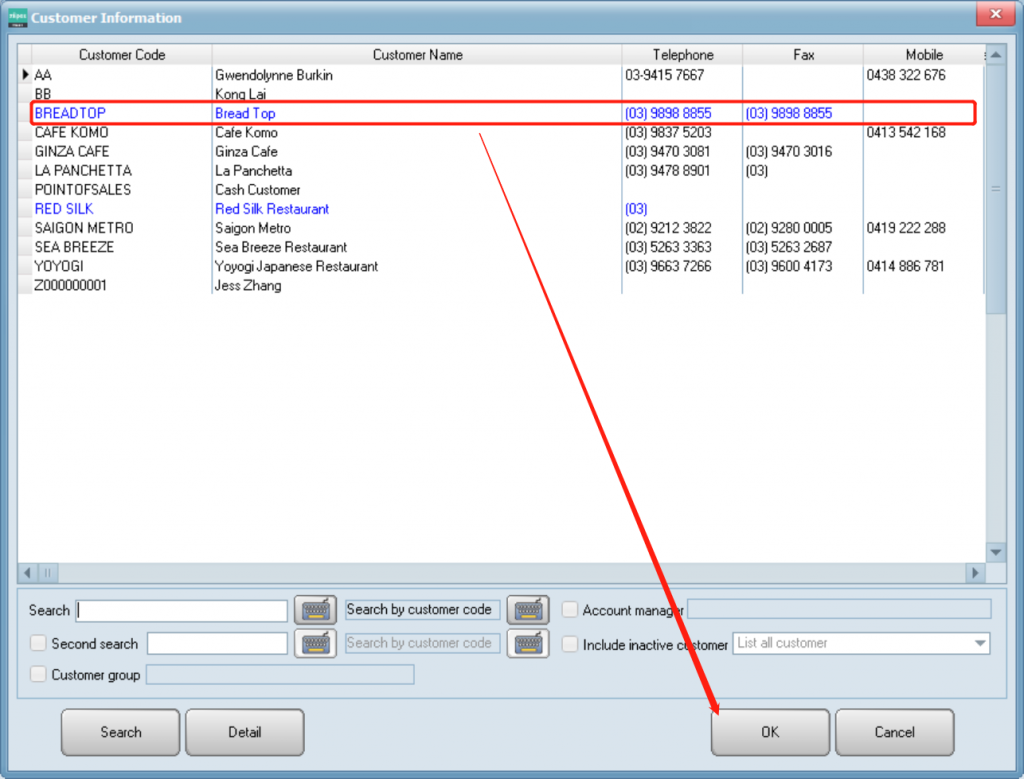Click the upper 'Search by customer code' selector
The image size is (1024, 779).
point(419,610)
